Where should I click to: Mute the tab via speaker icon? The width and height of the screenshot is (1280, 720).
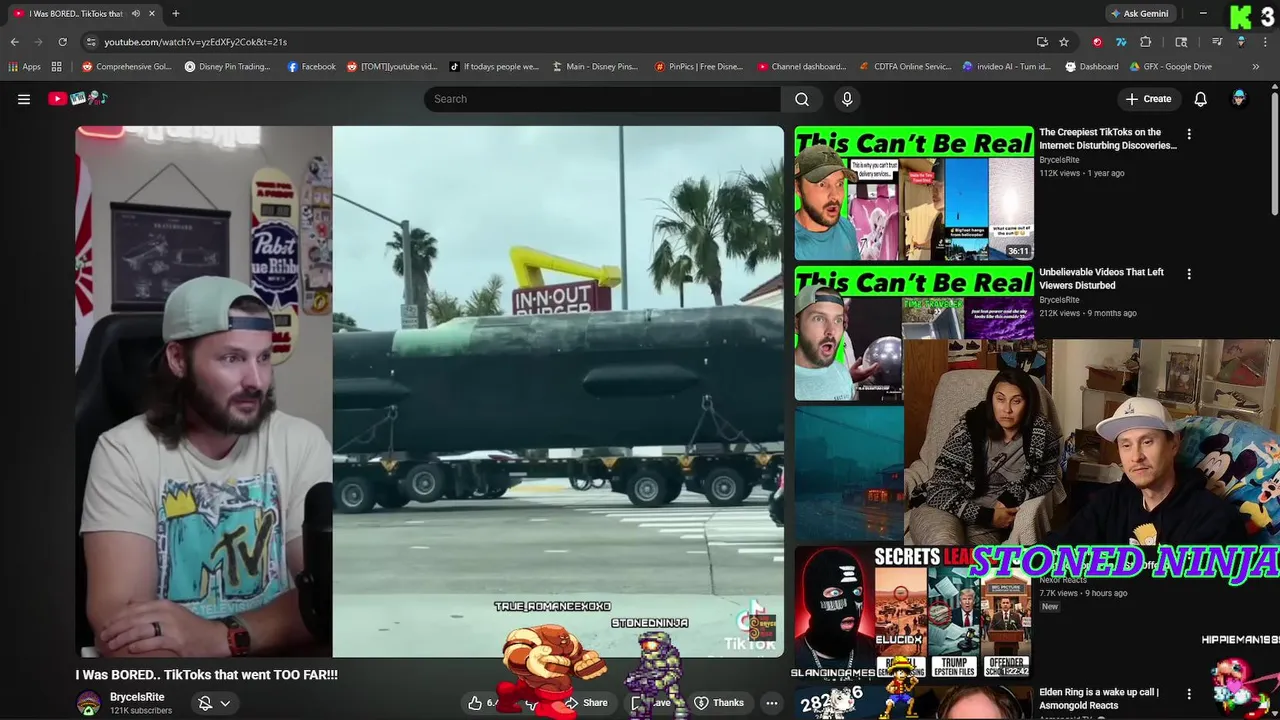point(136,14)
